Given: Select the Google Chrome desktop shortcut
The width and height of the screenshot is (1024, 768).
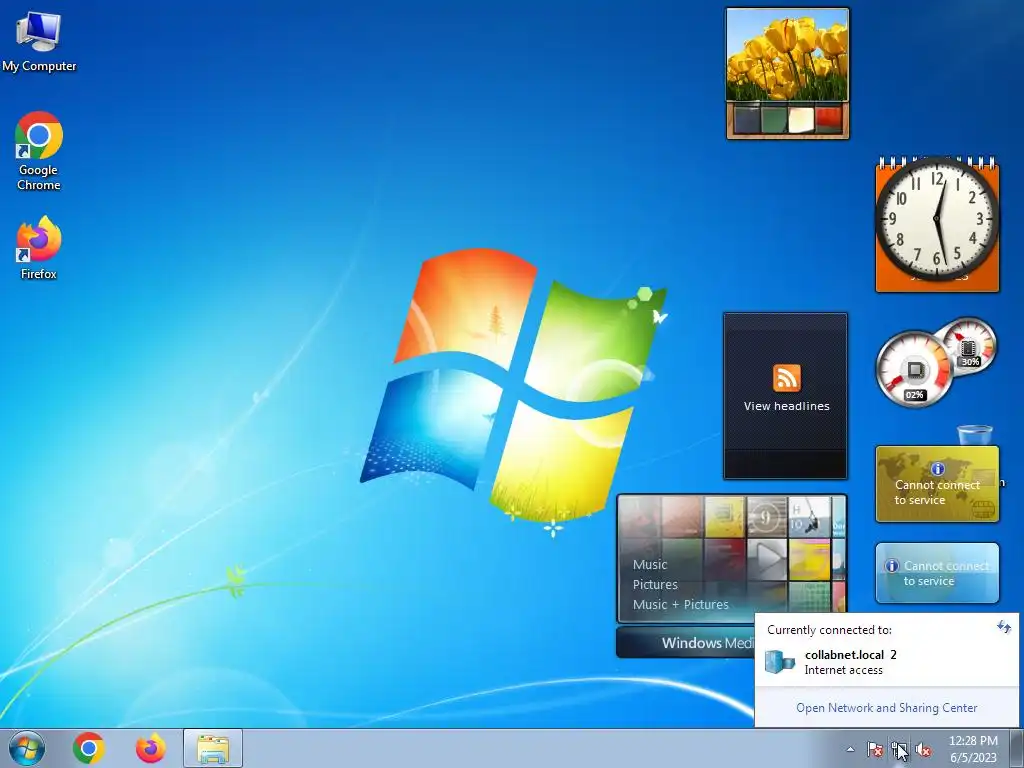Looking at the screenshot, I should 39,152.
